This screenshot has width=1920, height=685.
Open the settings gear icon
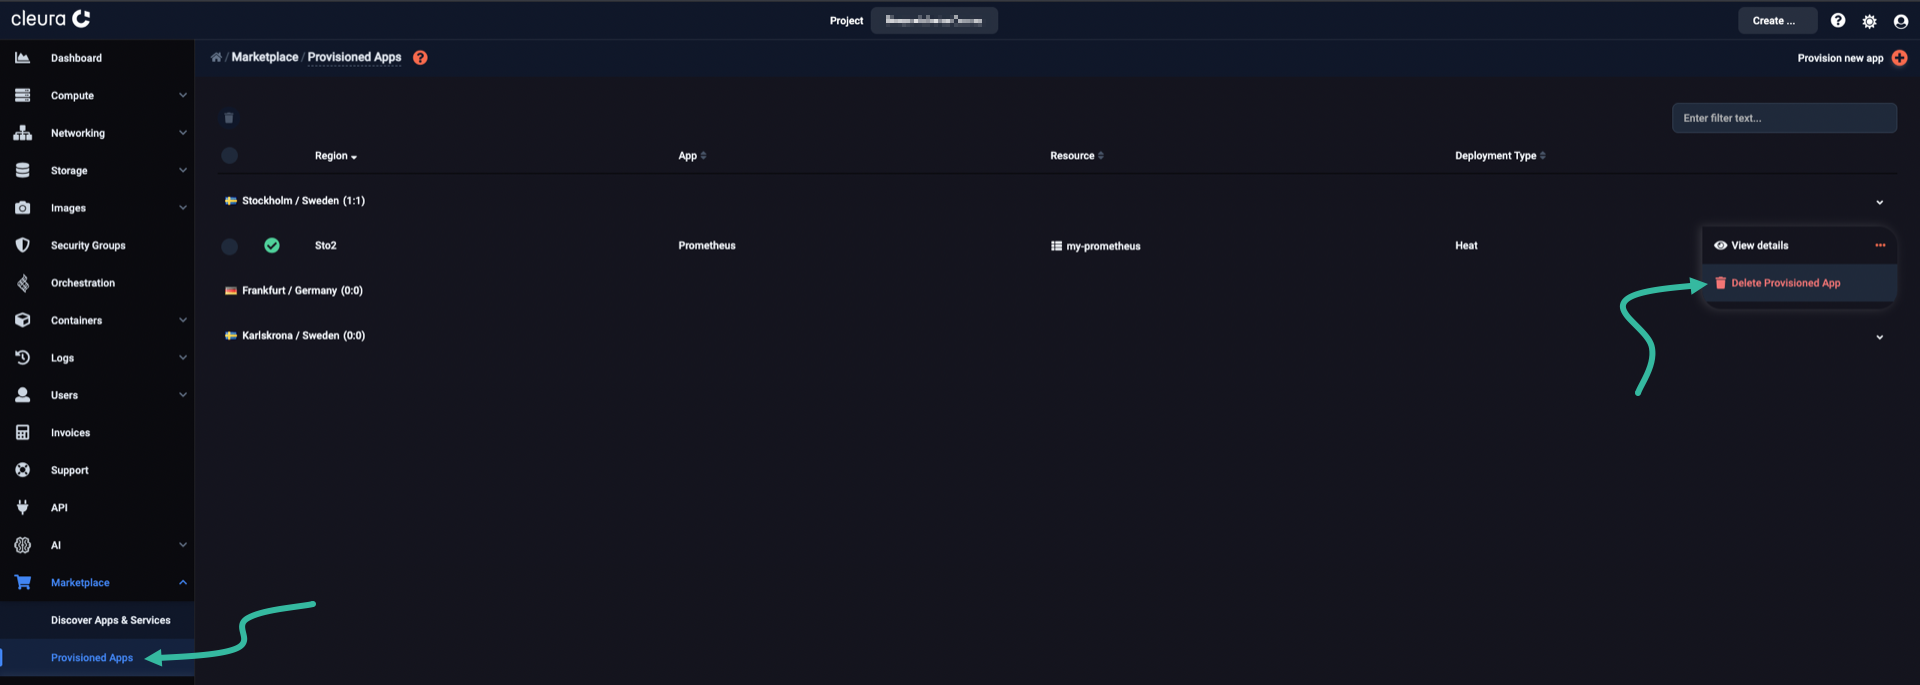1869,21
